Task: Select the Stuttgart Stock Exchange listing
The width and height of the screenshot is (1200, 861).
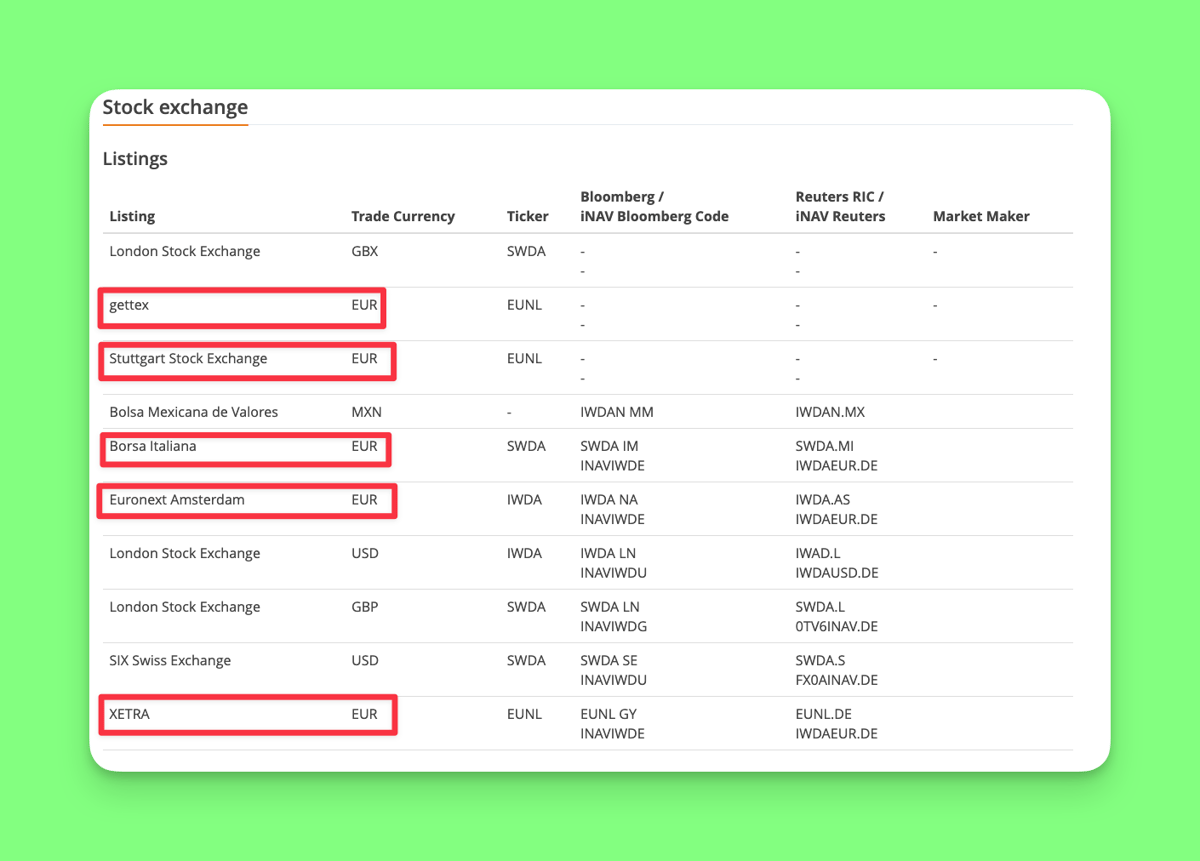Action: 188,359
